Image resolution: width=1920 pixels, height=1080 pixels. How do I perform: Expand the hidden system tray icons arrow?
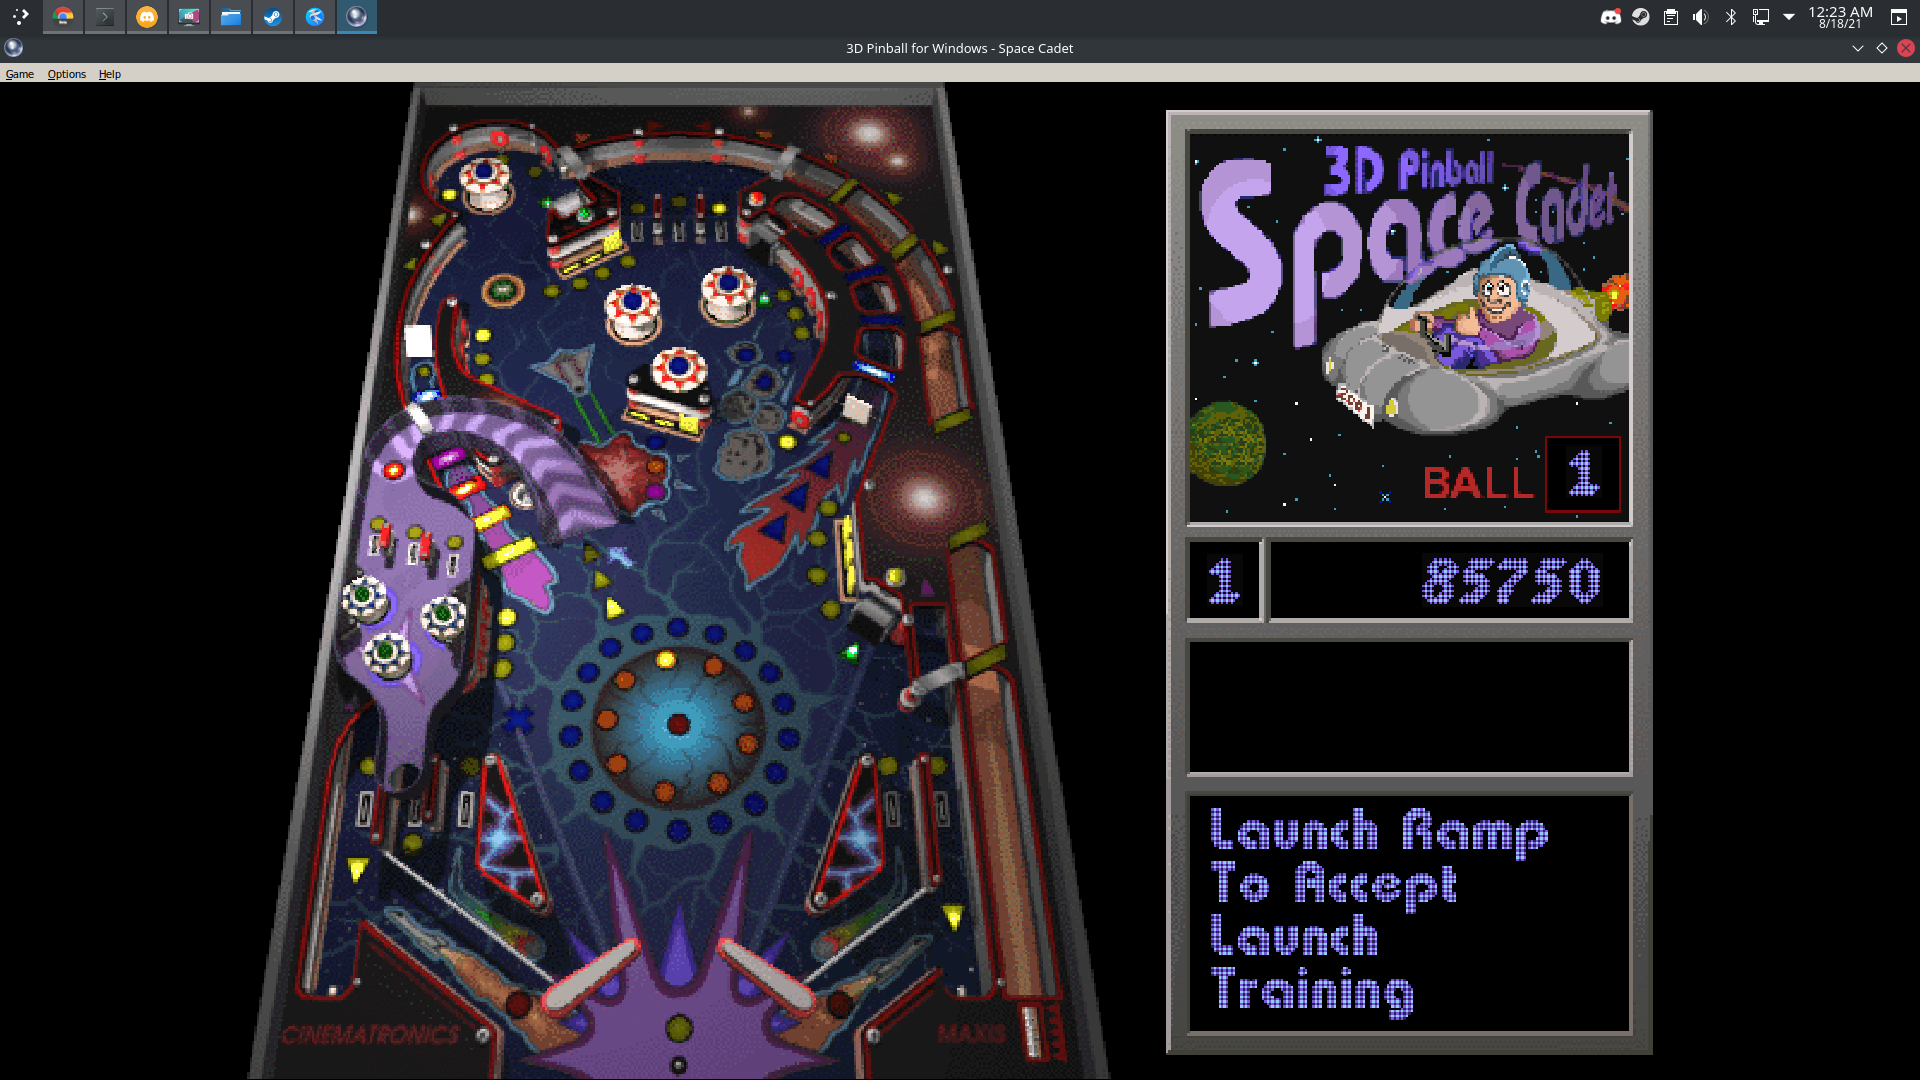pos(1789,16)
